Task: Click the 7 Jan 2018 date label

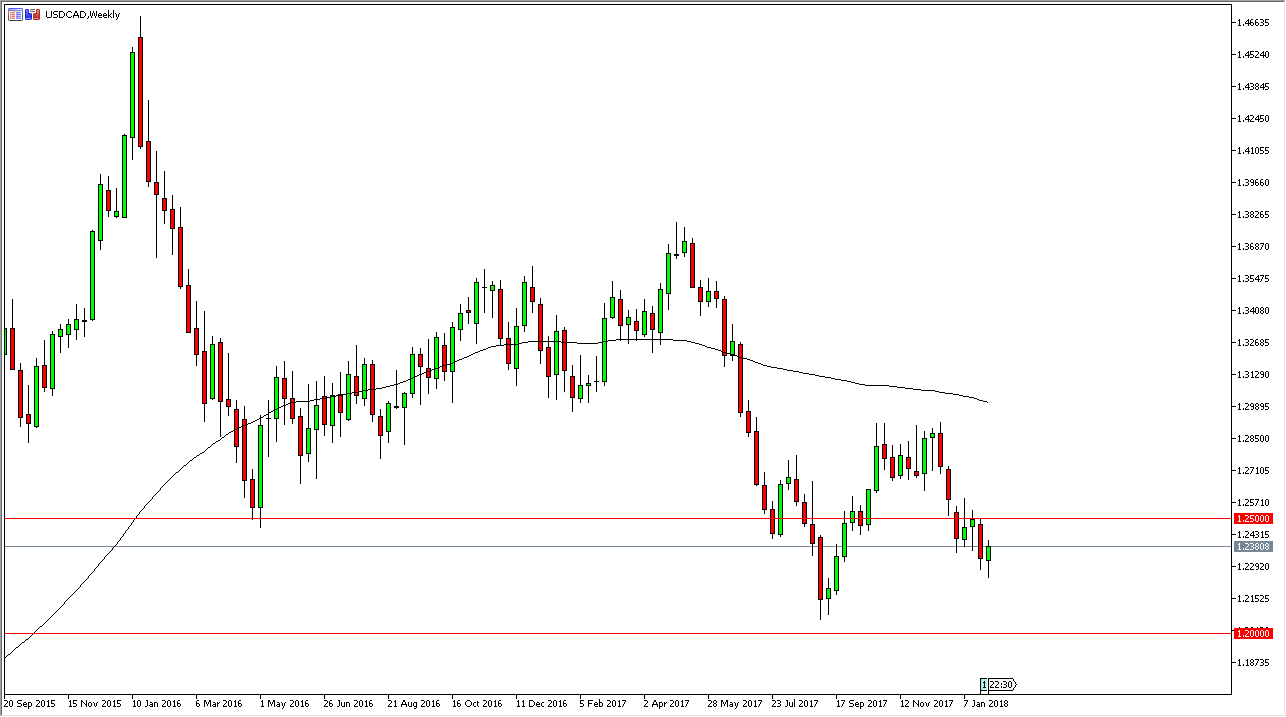Action: tap(987, 704)
